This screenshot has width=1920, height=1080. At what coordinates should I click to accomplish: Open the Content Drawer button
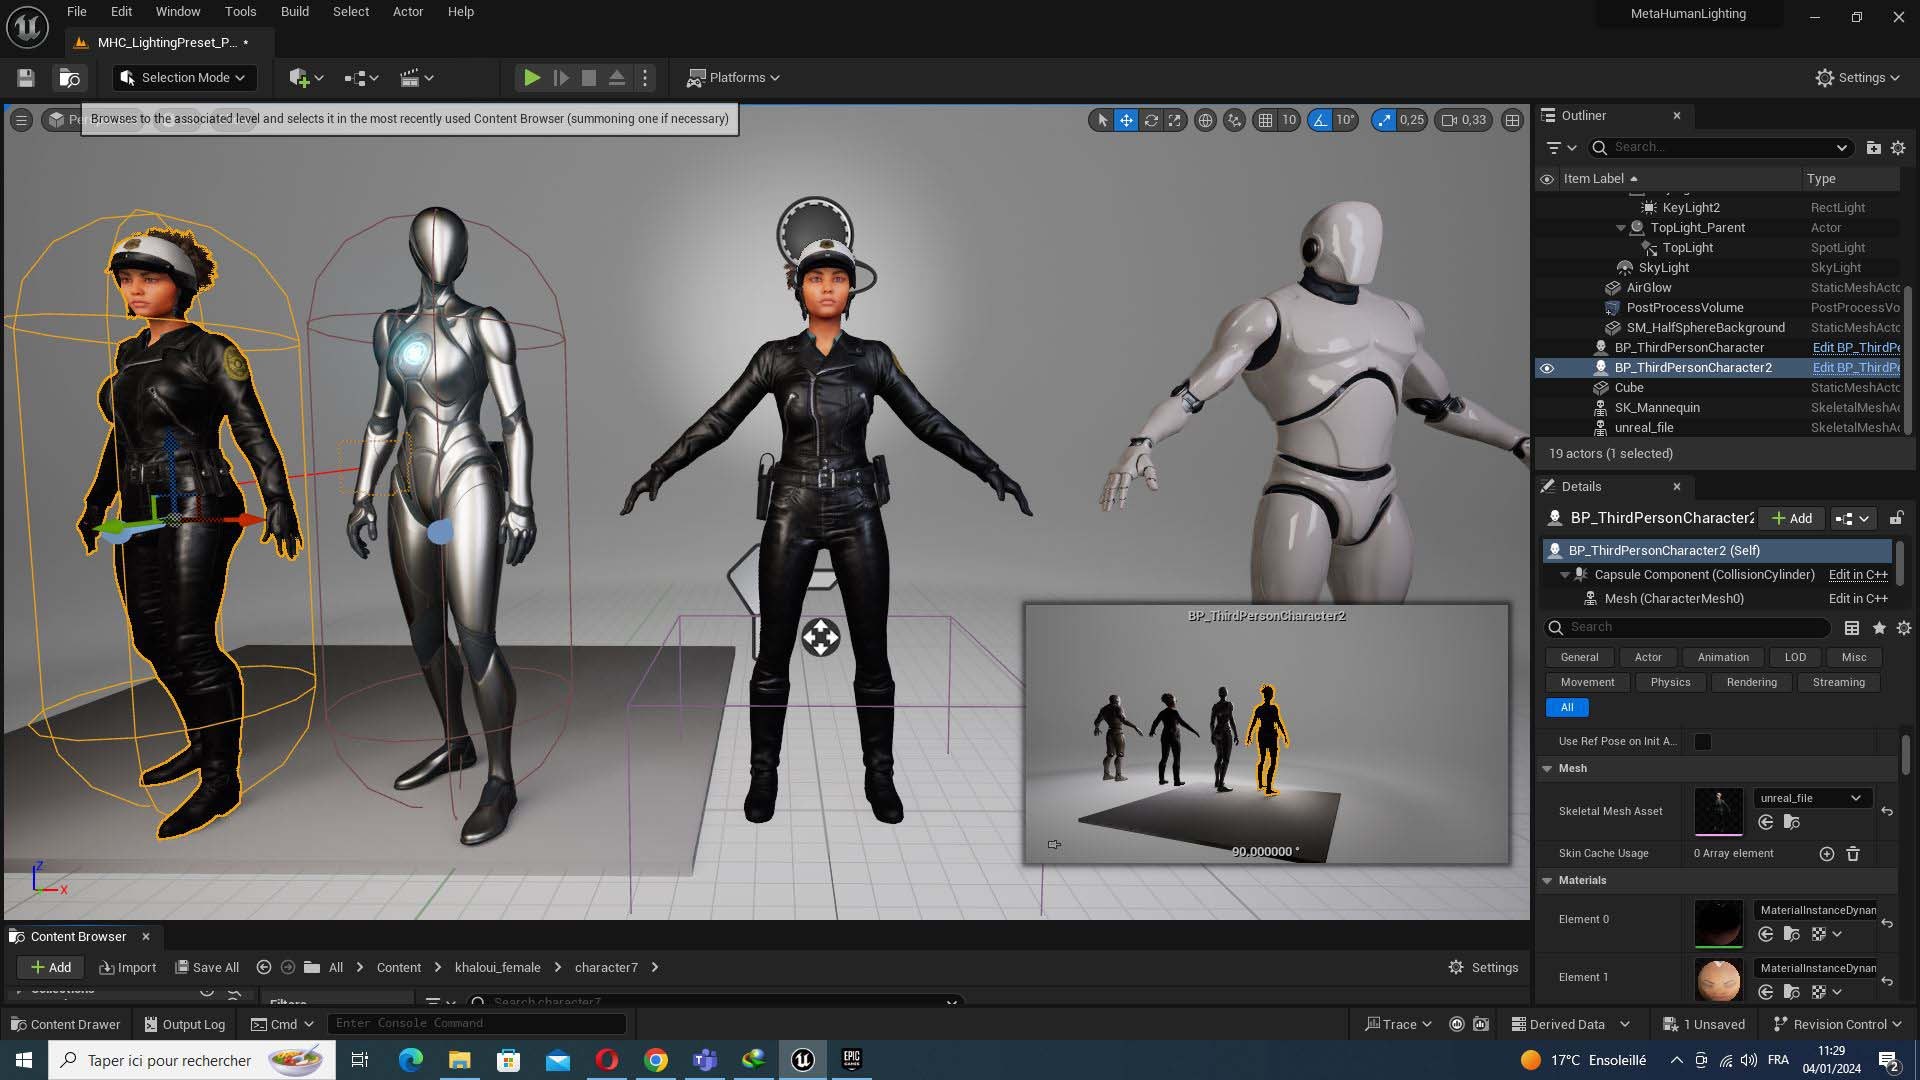(65, 1025)
